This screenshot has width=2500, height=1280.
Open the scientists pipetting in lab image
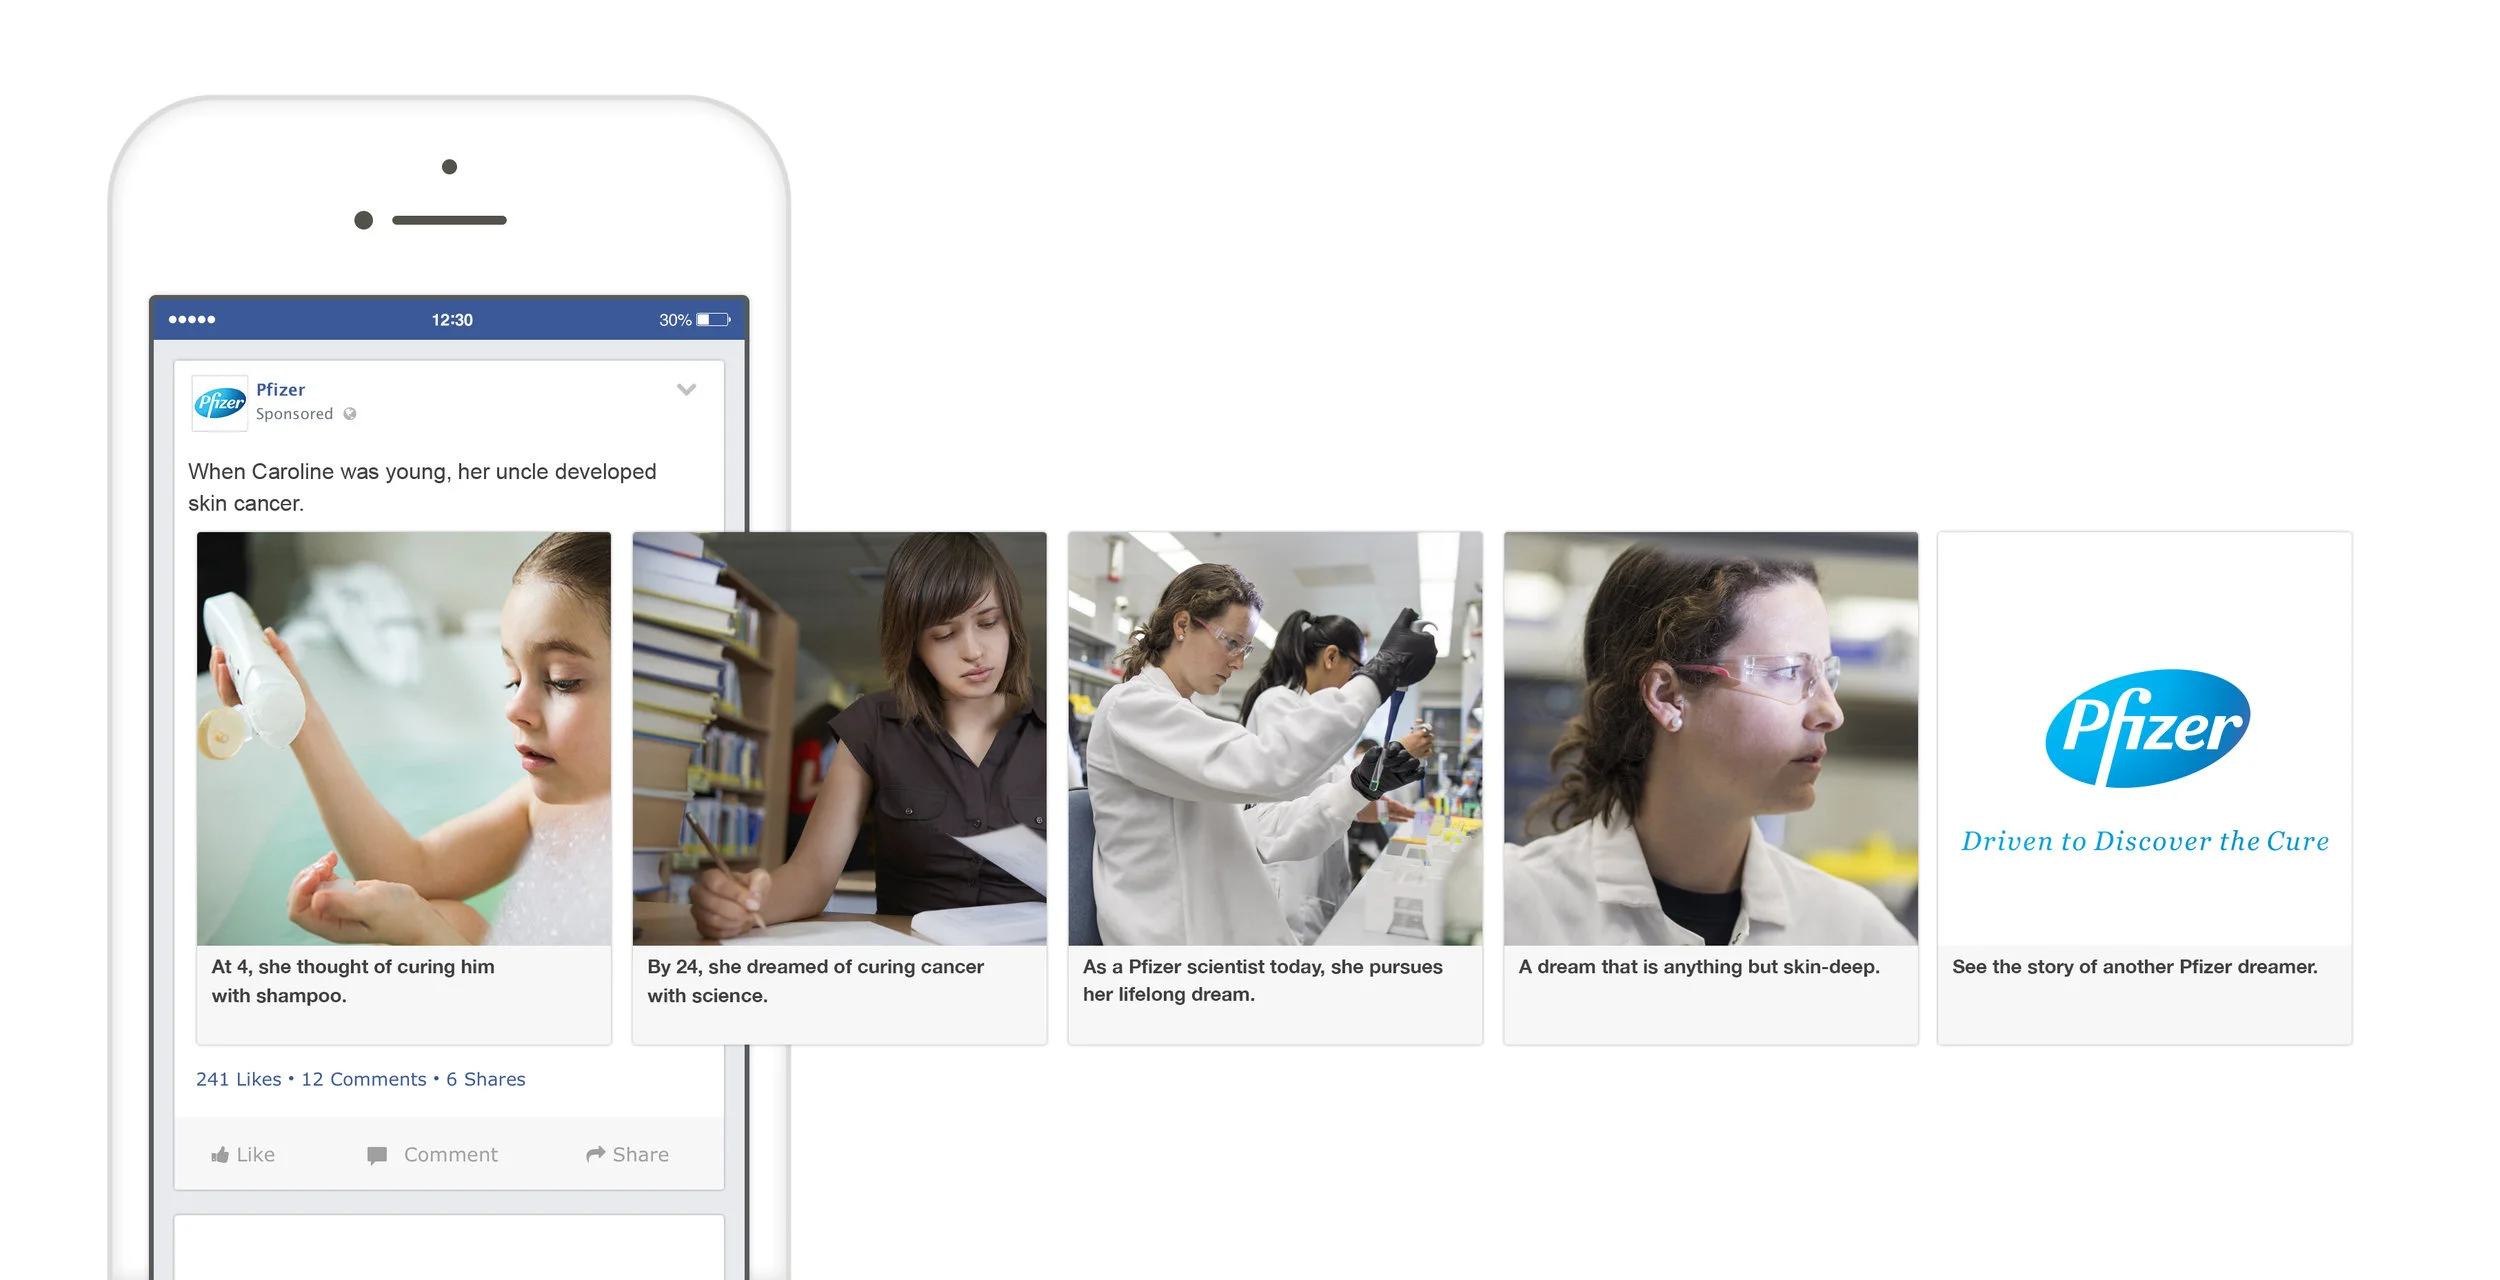[x=1275, y=738]
